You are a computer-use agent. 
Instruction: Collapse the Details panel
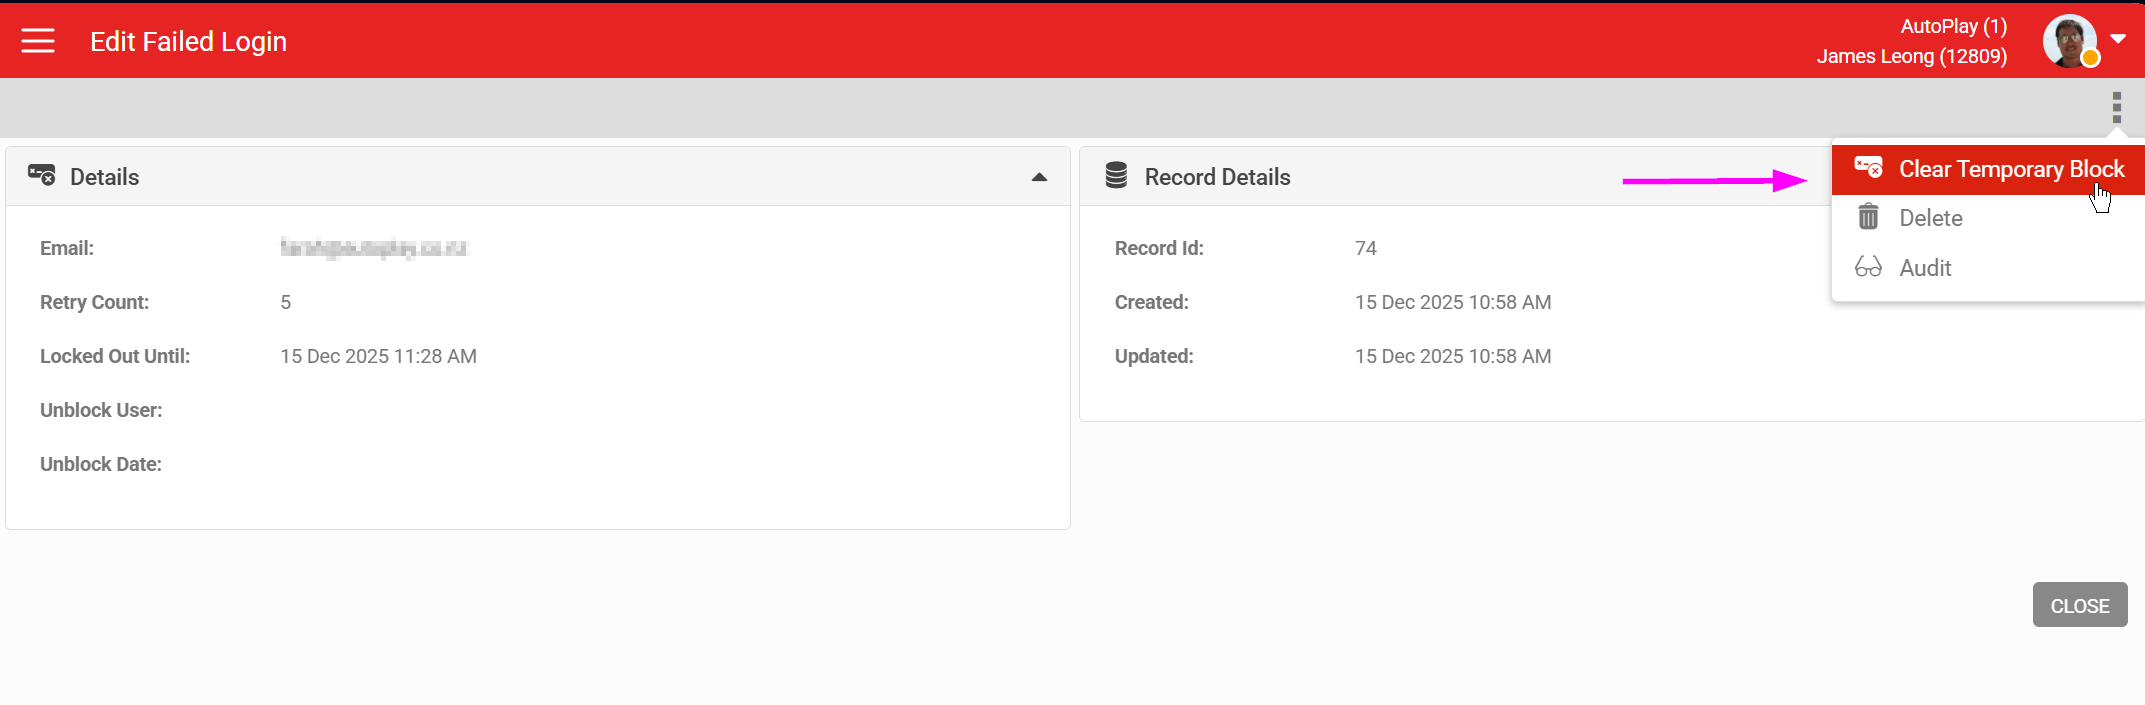[x=1039, y=177]
